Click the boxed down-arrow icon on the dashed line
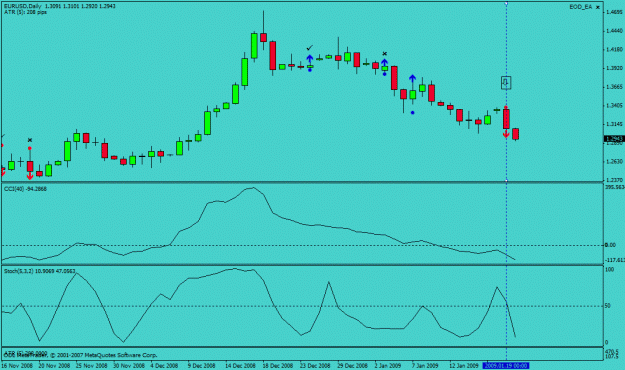Viewport: 625px width, 370px height. click(x=506, y=83)
